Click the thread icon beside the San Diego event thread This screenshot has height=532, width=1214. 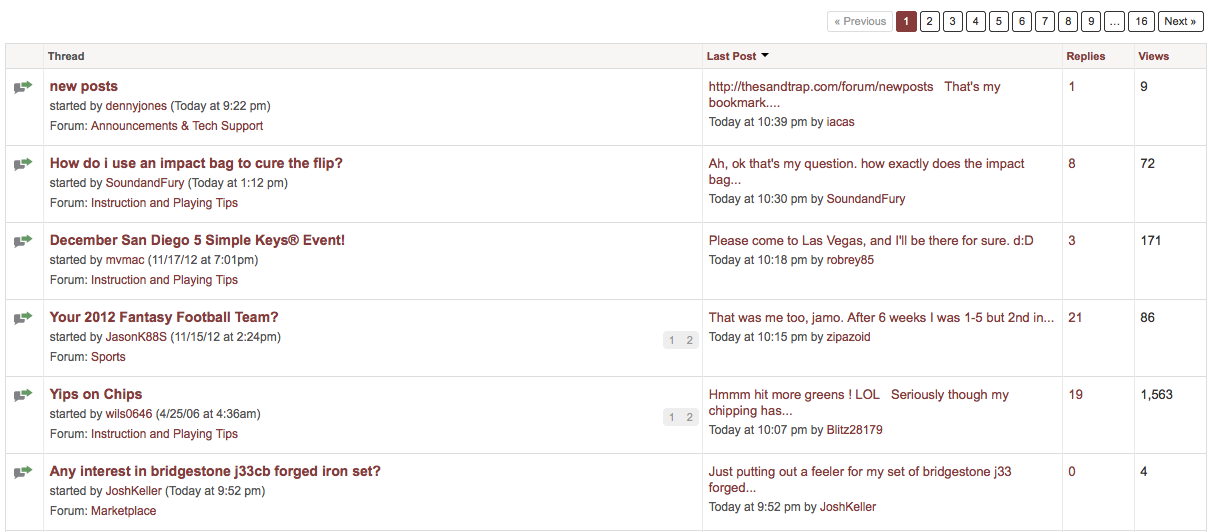pyautogui.click(x=23, y=241)
